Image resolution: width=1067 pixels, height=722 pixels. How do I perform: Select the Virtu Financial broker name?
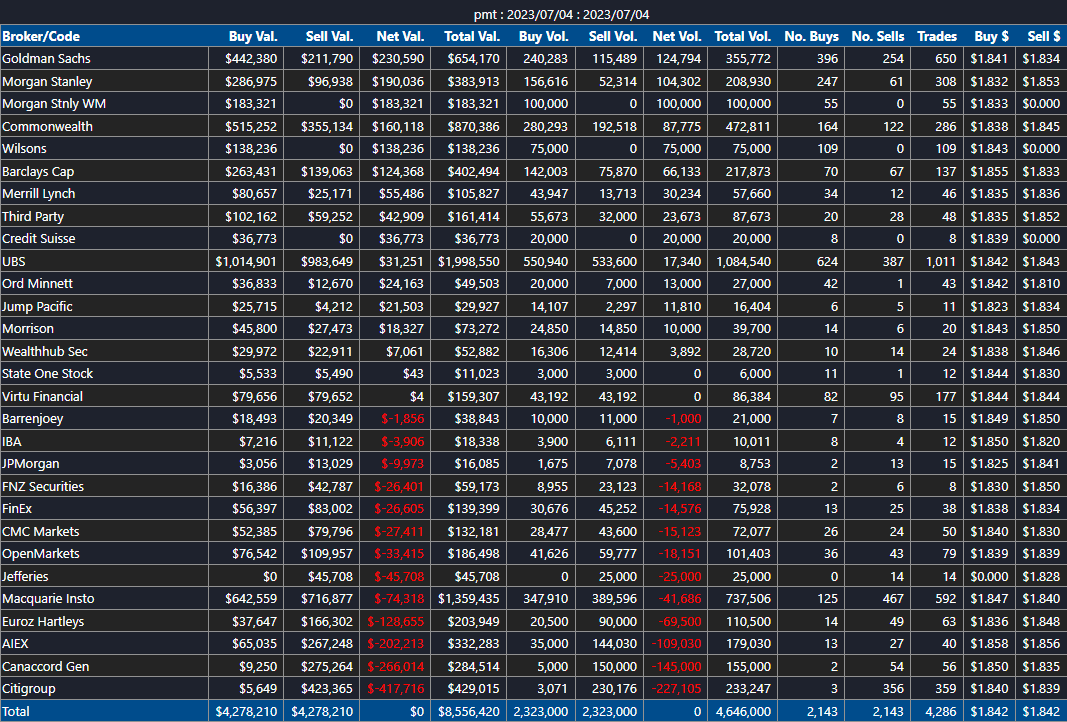[42, 396]
